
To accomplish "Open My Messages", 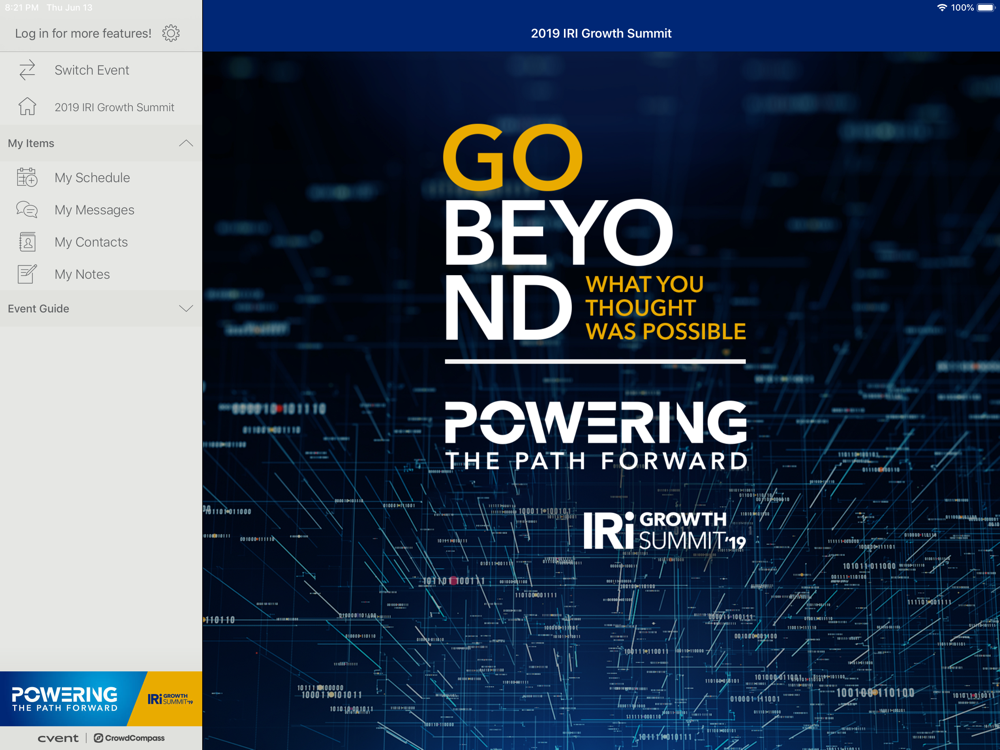I will click(101, 210).
